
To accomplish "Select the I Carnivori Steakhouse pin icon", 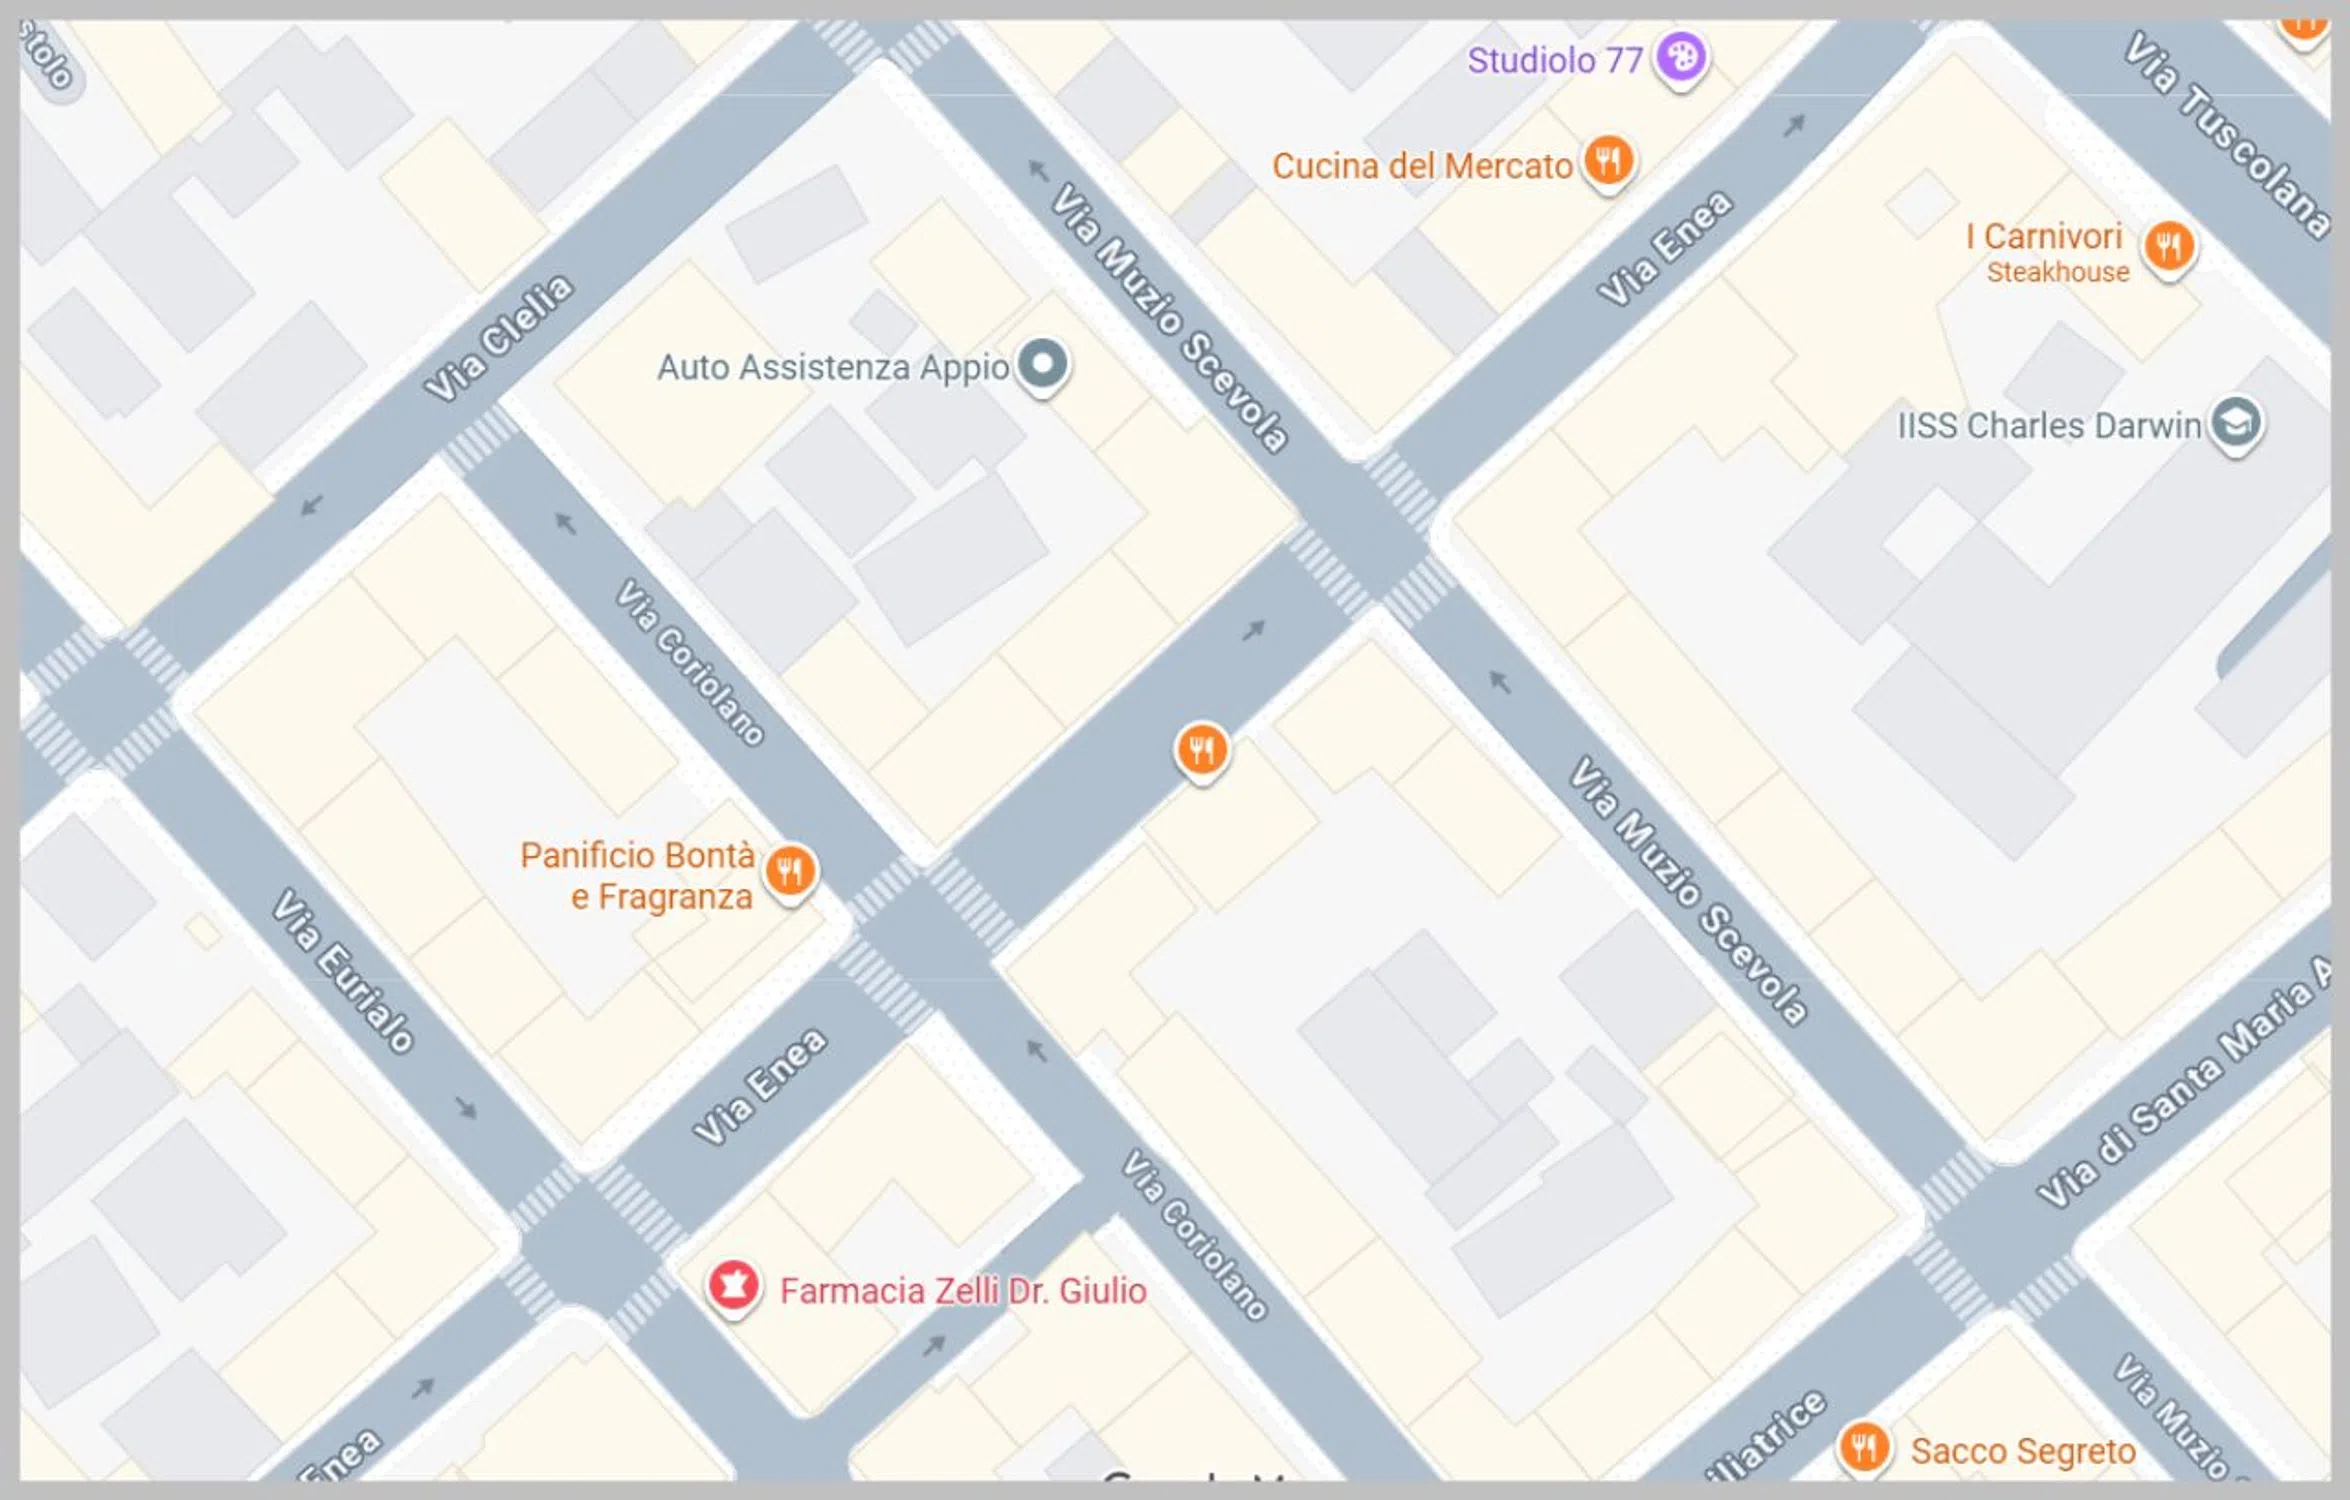I will click(2168, 246).
